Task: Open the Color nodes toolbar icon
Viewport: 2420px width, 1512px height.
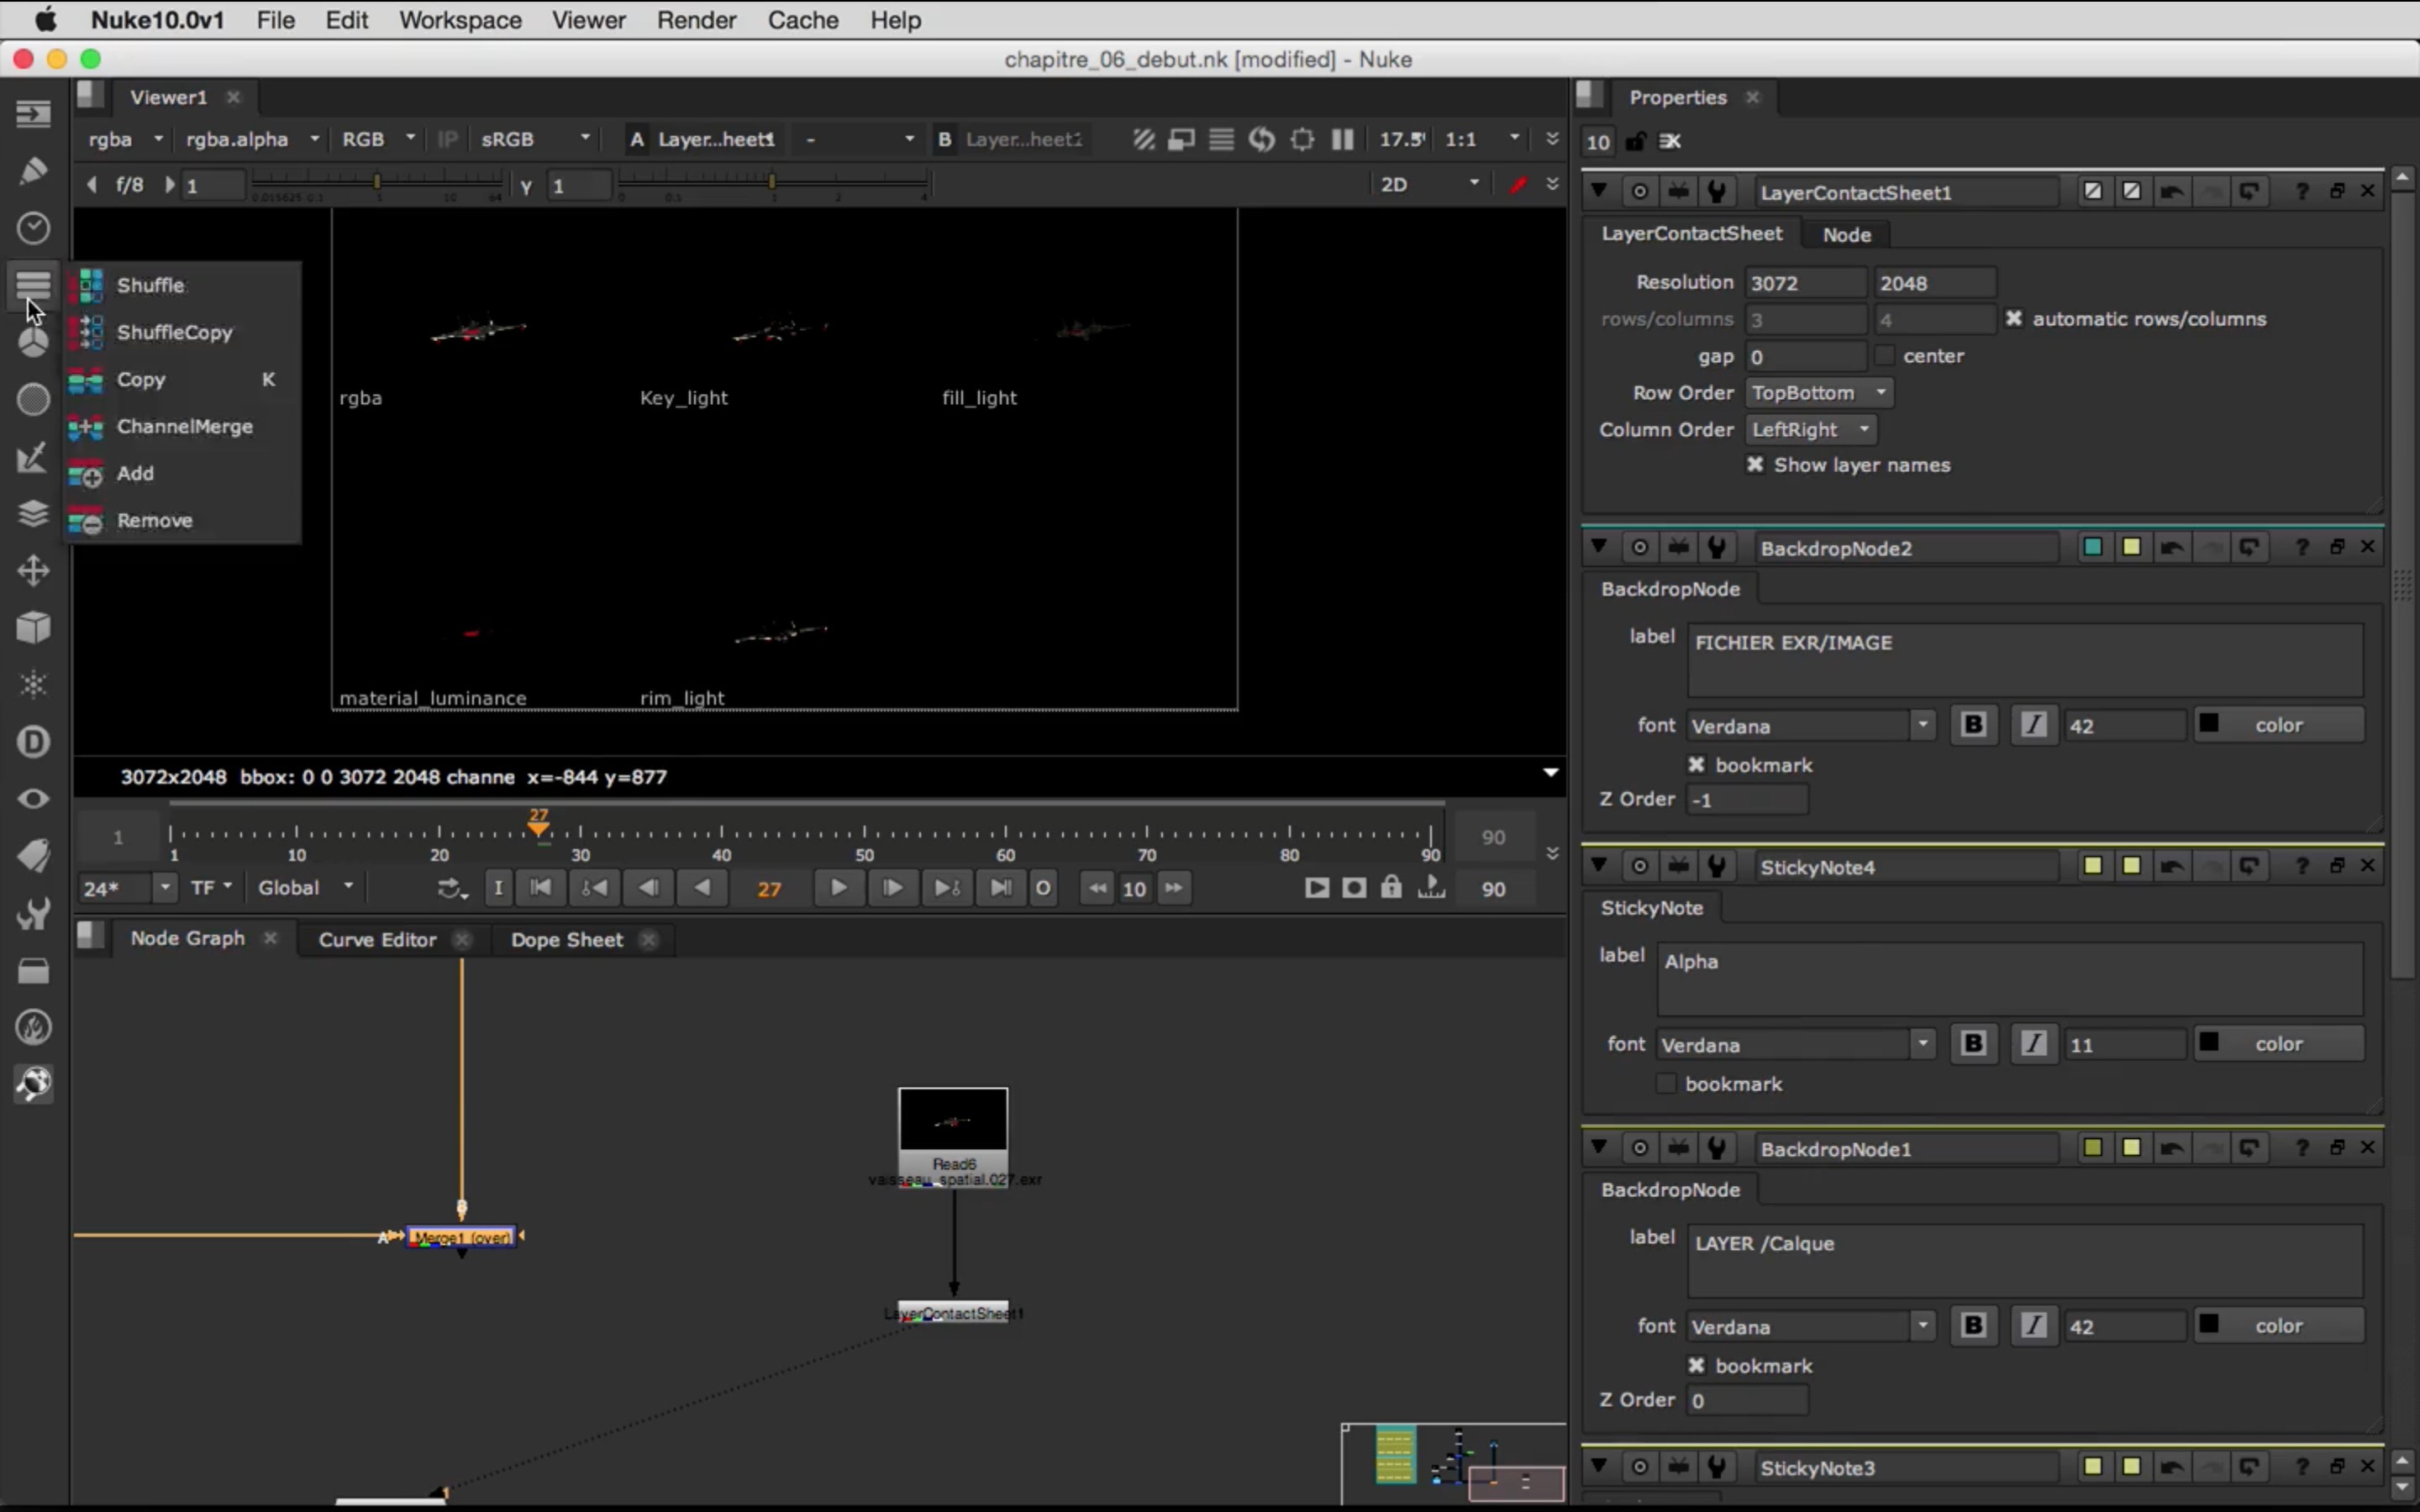Action: pos(33,342)
